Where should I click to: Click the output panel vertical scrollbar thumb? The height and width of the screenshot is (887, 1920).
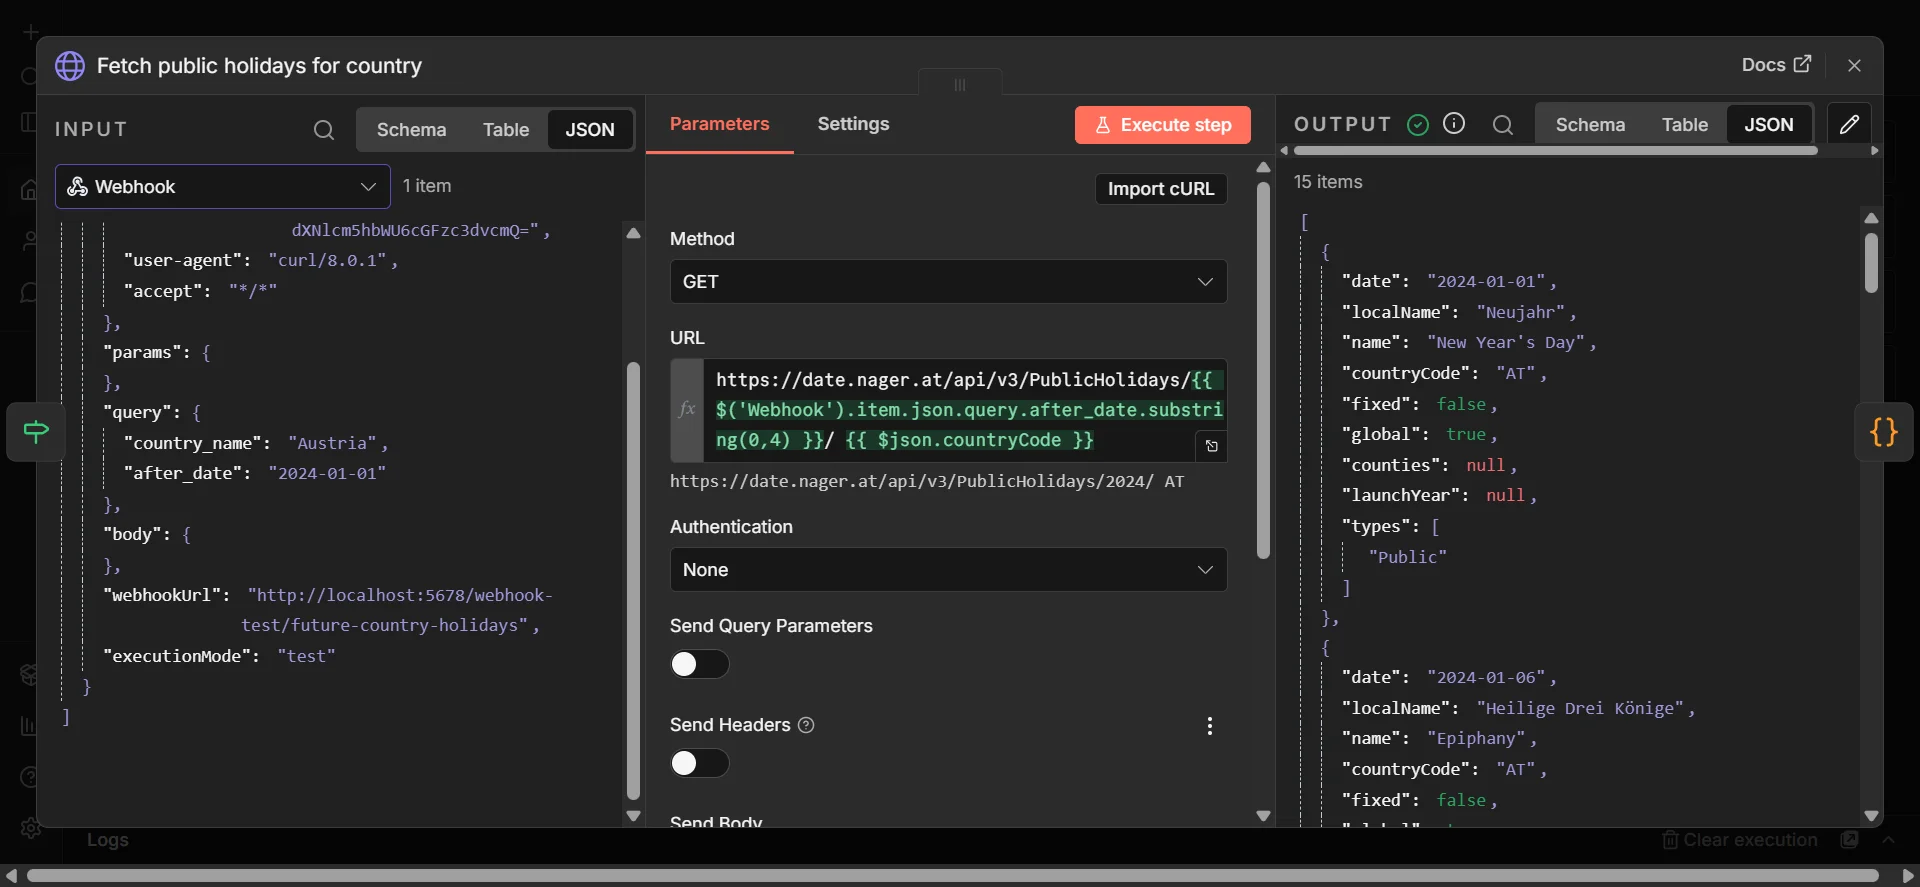click(1871, 262)
